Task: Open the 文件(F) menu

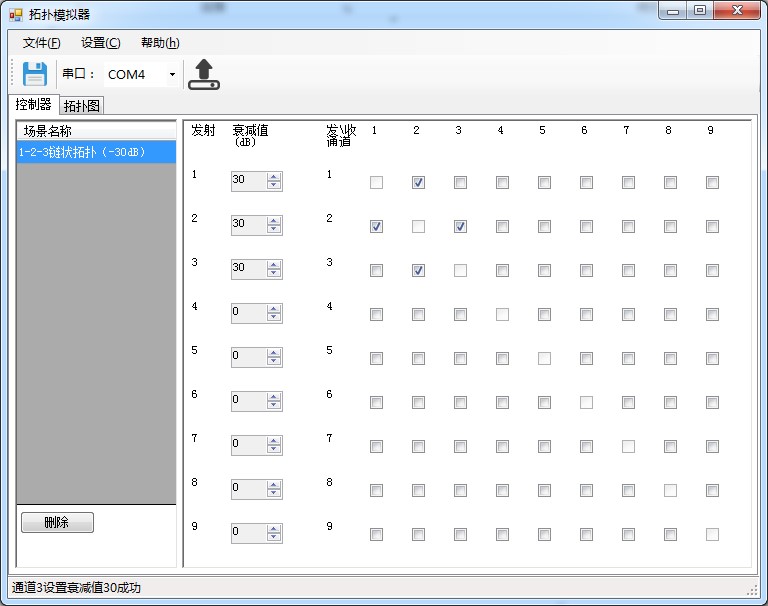Action: click(41, 43)
